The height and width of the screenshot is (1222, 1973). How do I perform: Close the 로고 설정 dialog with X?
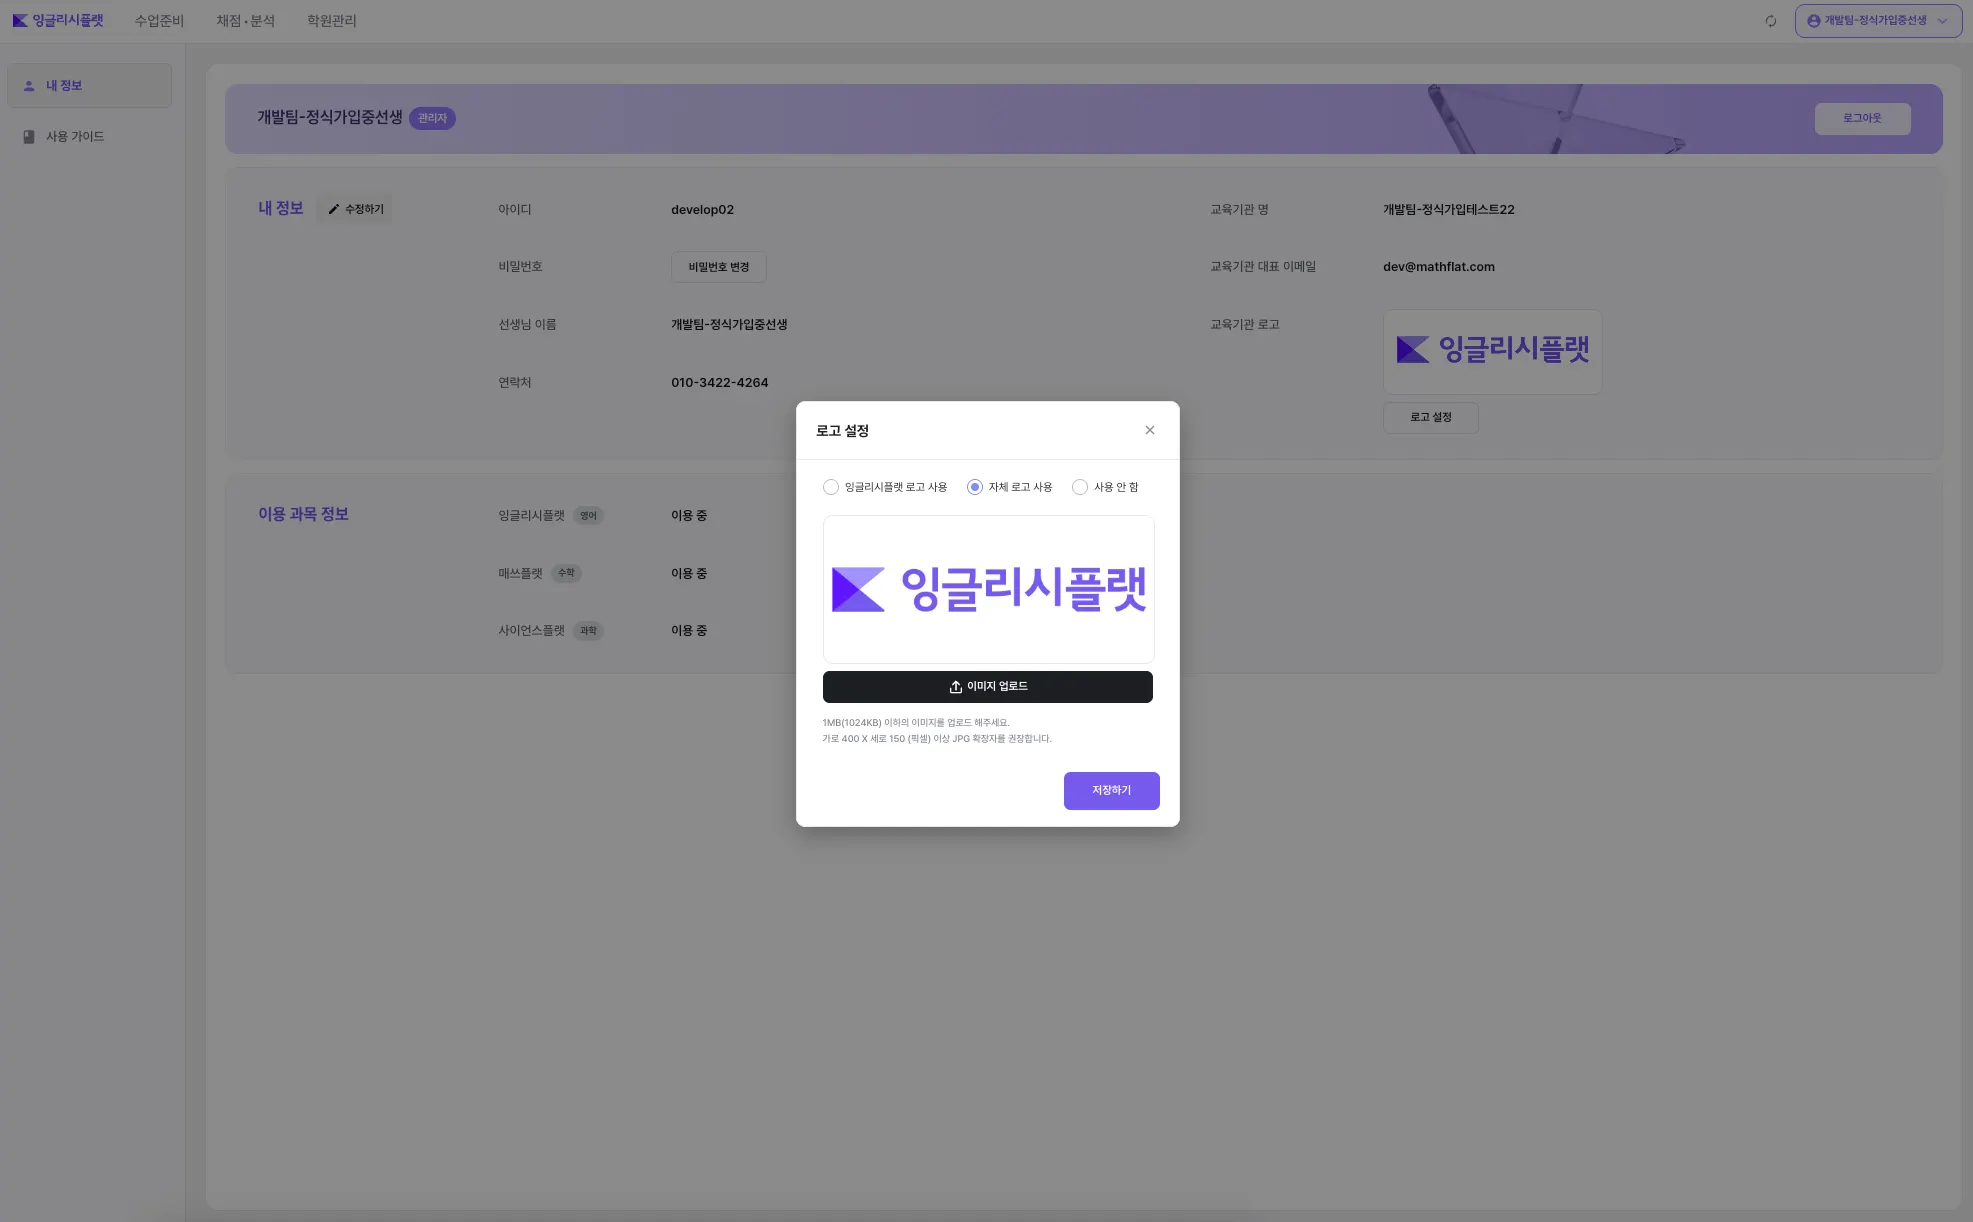pyautogui.click(x=1149, y=430)
